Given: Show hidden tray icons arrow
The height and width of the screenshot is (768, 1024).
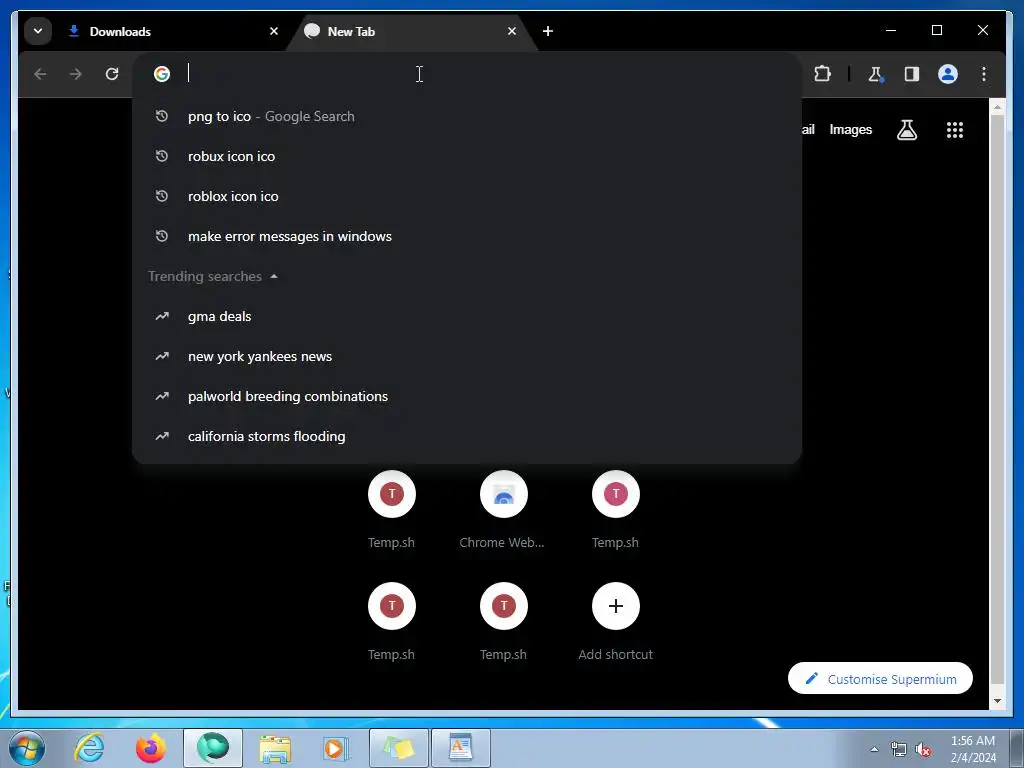Looking at the screenshot, I should [x=874, y=749].
